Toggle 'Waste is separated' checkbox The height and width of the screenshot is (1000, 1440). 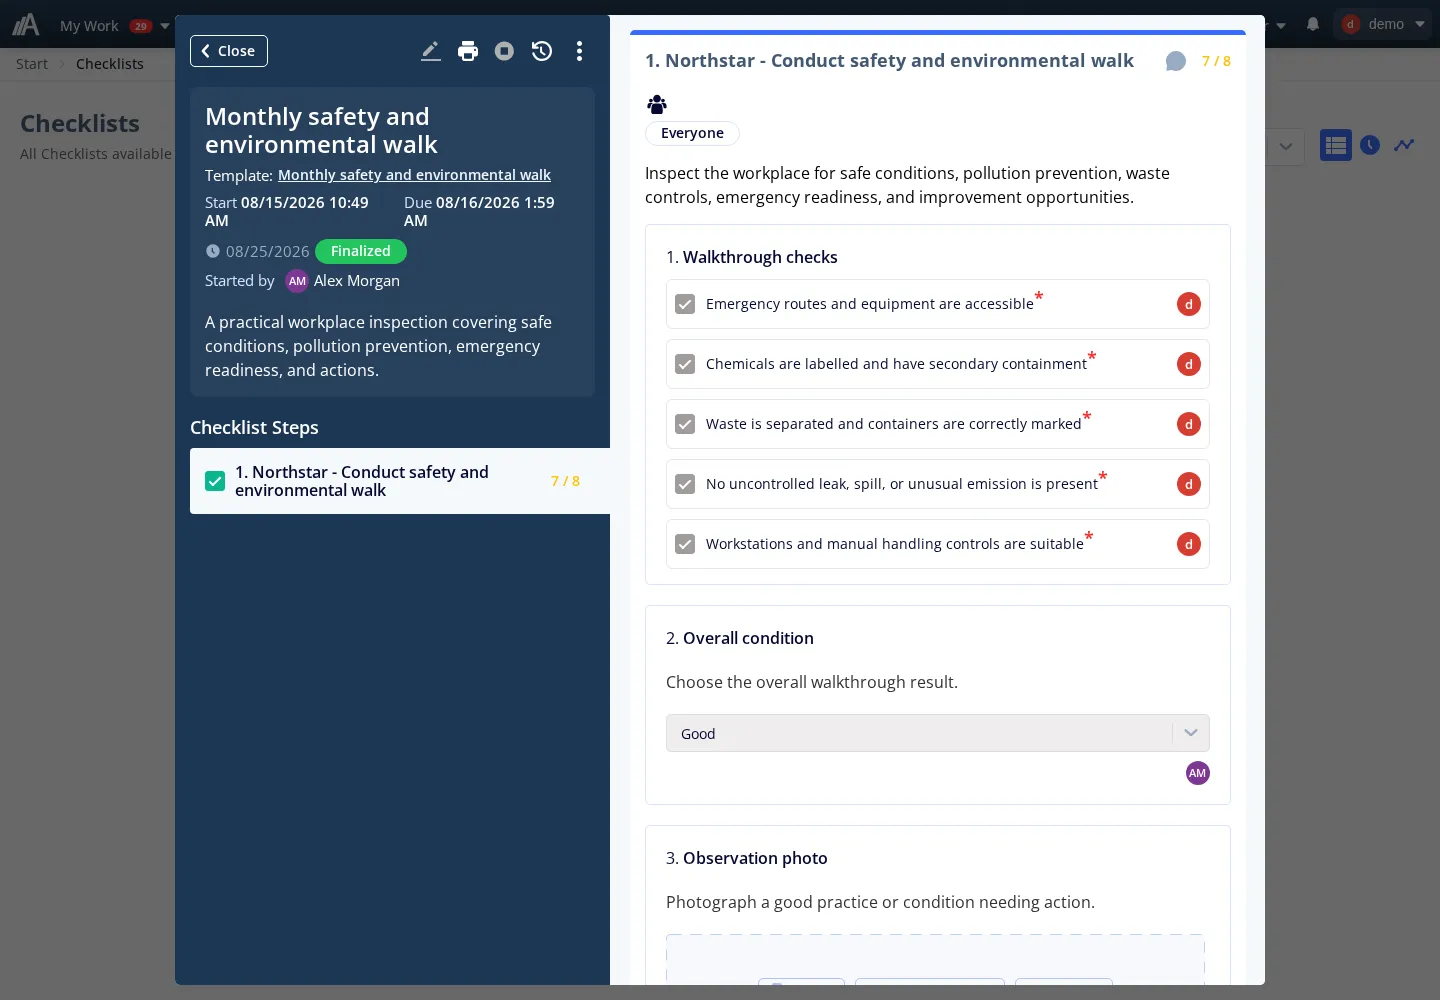tap(685, 424)
